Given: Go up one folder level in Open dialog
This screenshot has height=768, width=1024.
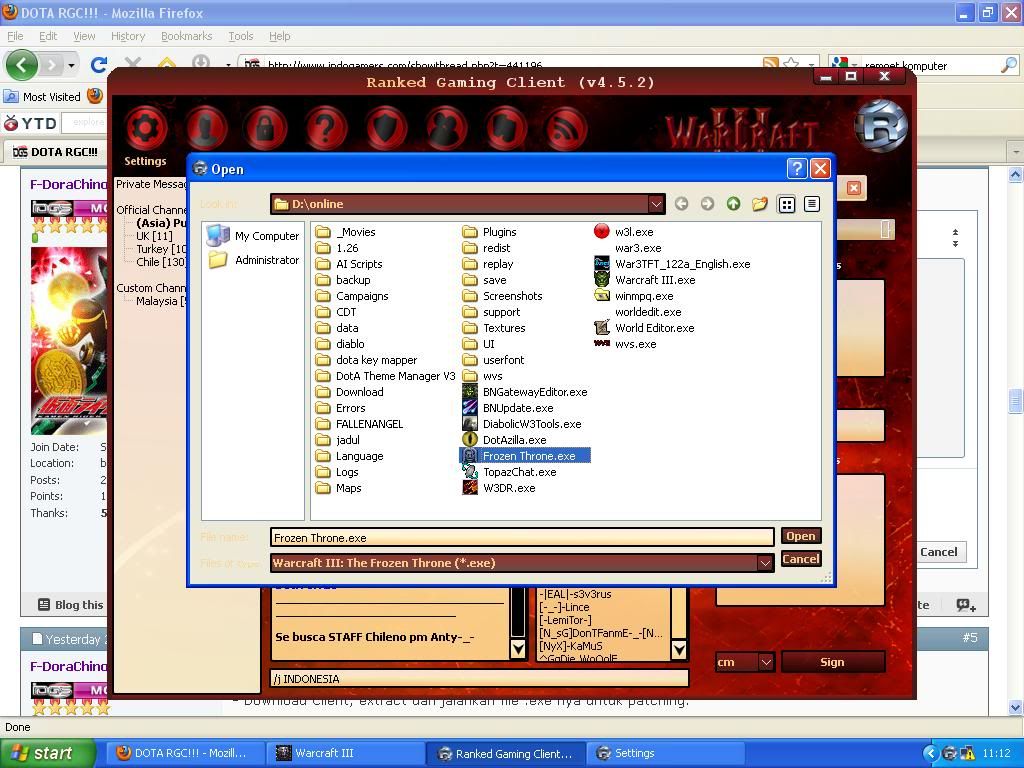Looking at the screenshot, I should (x=733, y=204).
